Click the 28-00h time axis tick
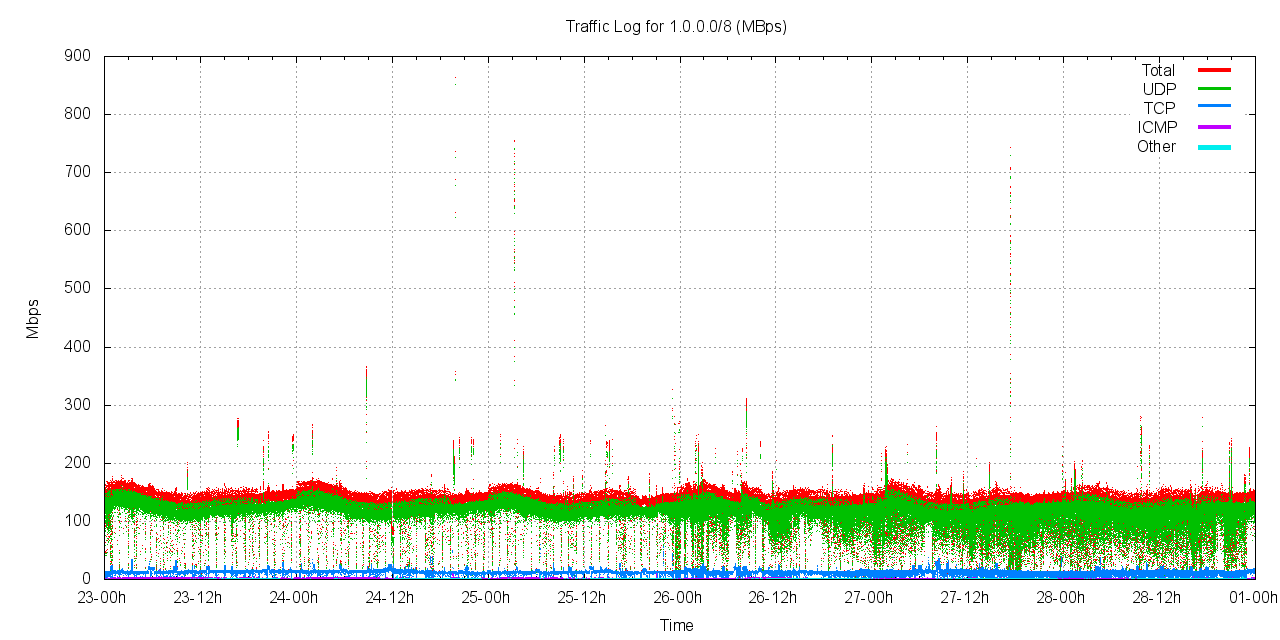The width and height of the screenshot is (1280, 640). pyautogui.click(x=1060, y=598)
